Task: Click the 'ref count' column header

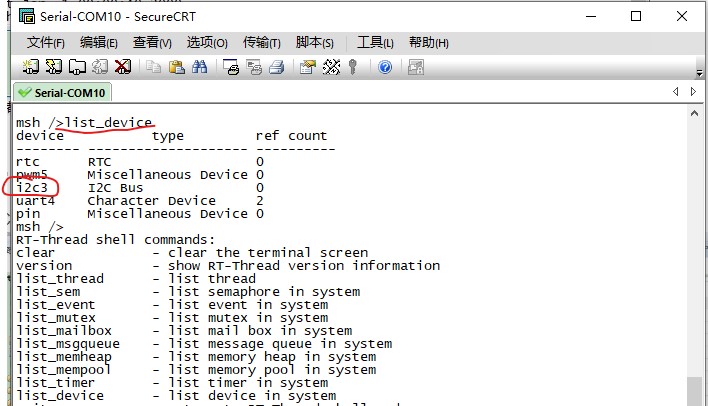Action: (x=291, y=135)
